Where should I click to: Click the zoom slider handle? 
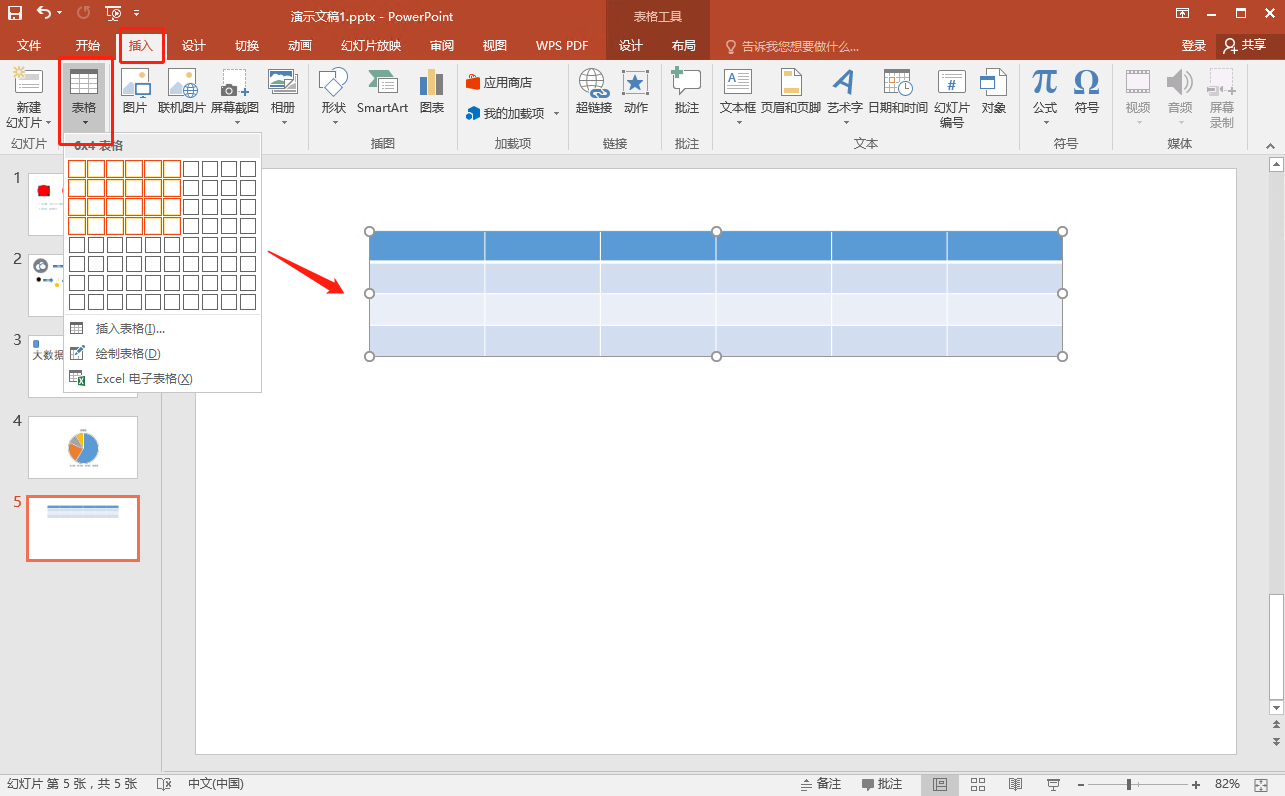[x=1129, y=785]
